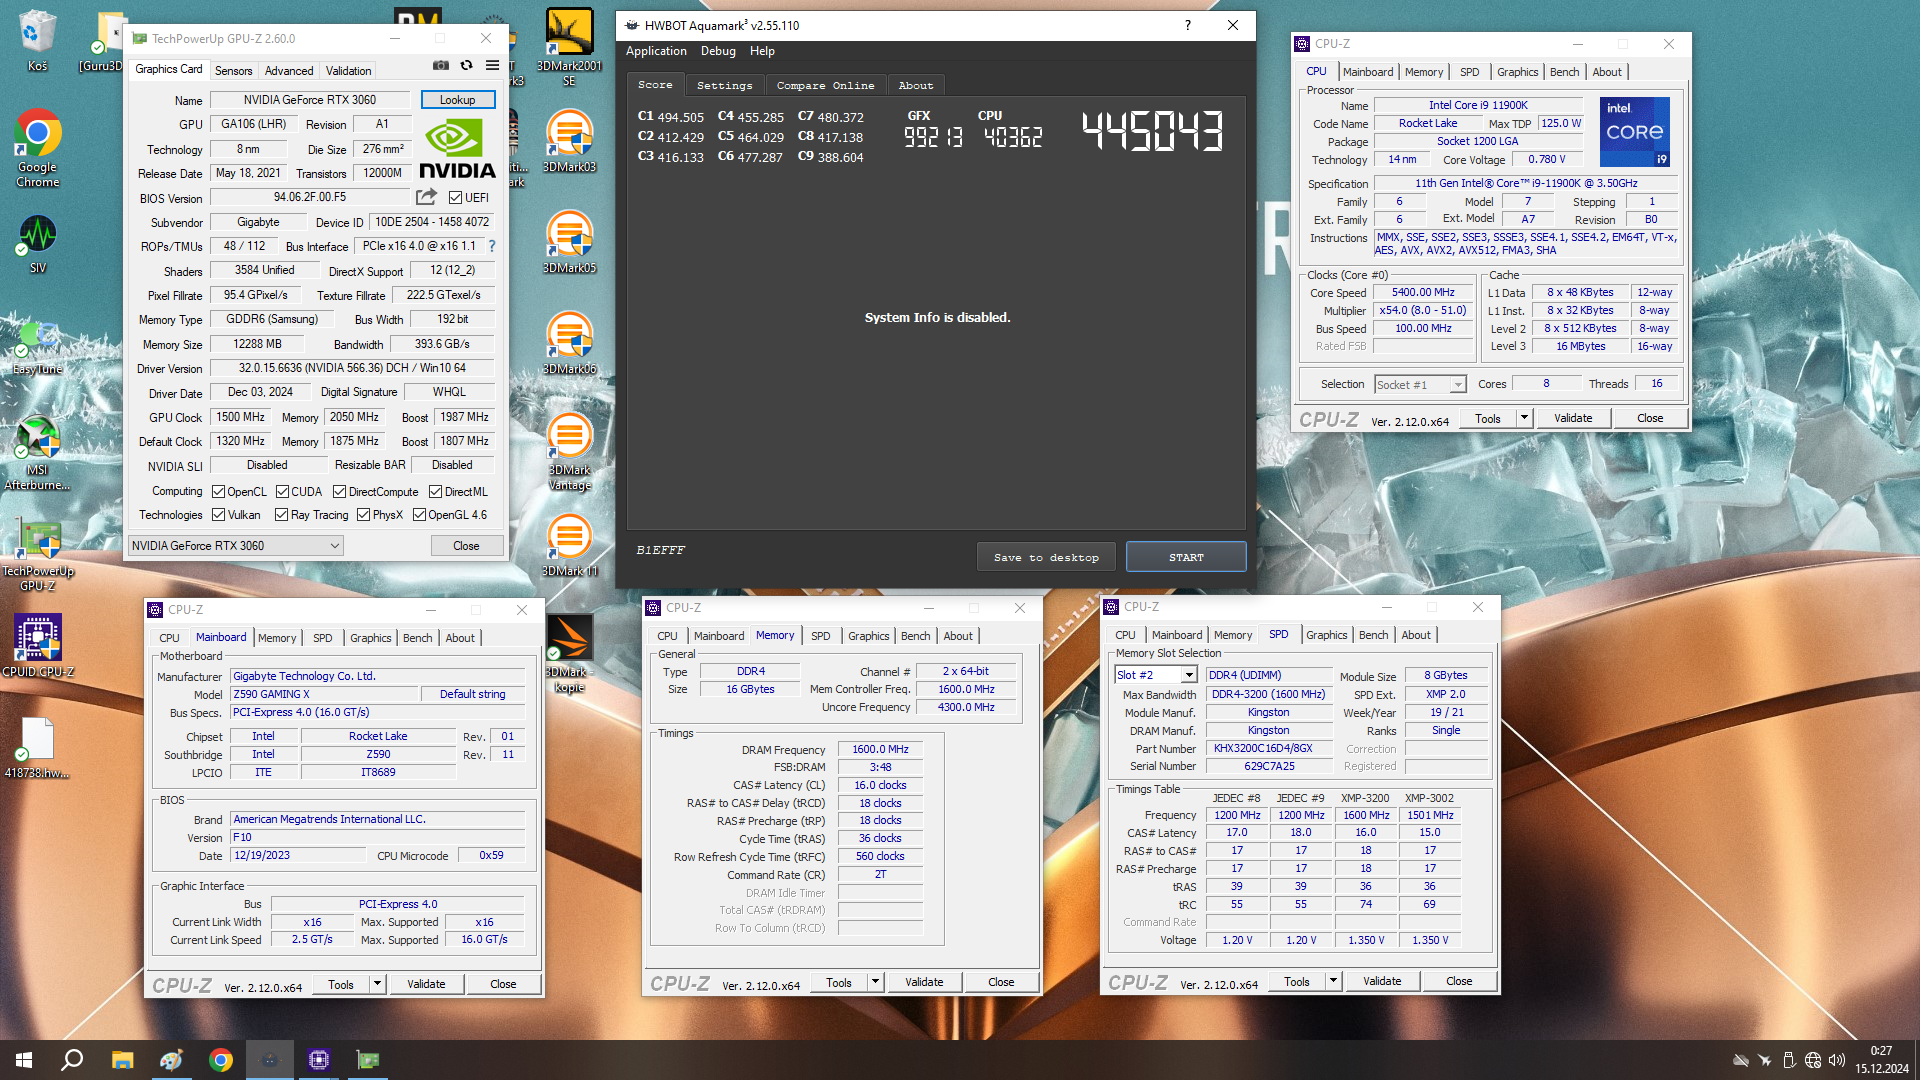Toggle OpenCL checkbox
This screenshot has height=1080, width=1920.
[x=218, y=492]
